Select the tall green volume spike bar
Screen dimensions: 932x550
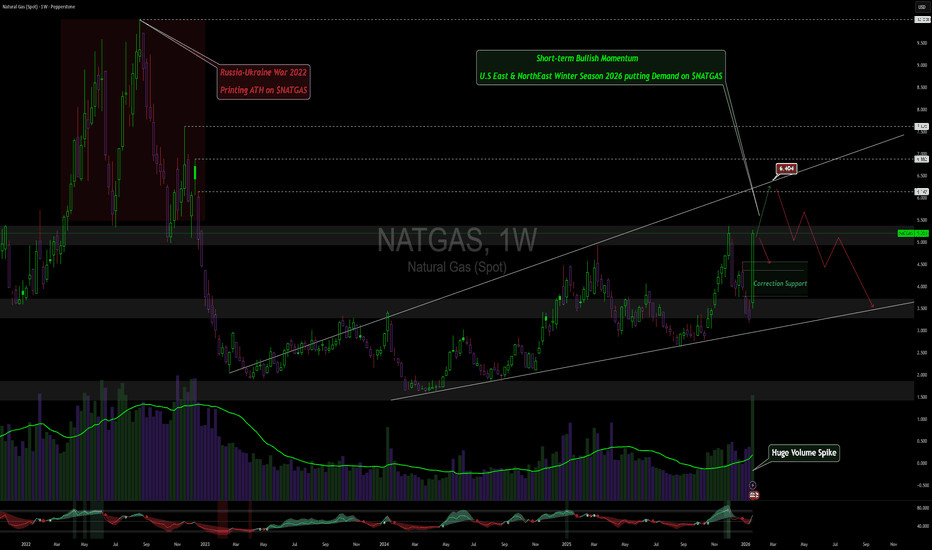(x=753, y=440)
